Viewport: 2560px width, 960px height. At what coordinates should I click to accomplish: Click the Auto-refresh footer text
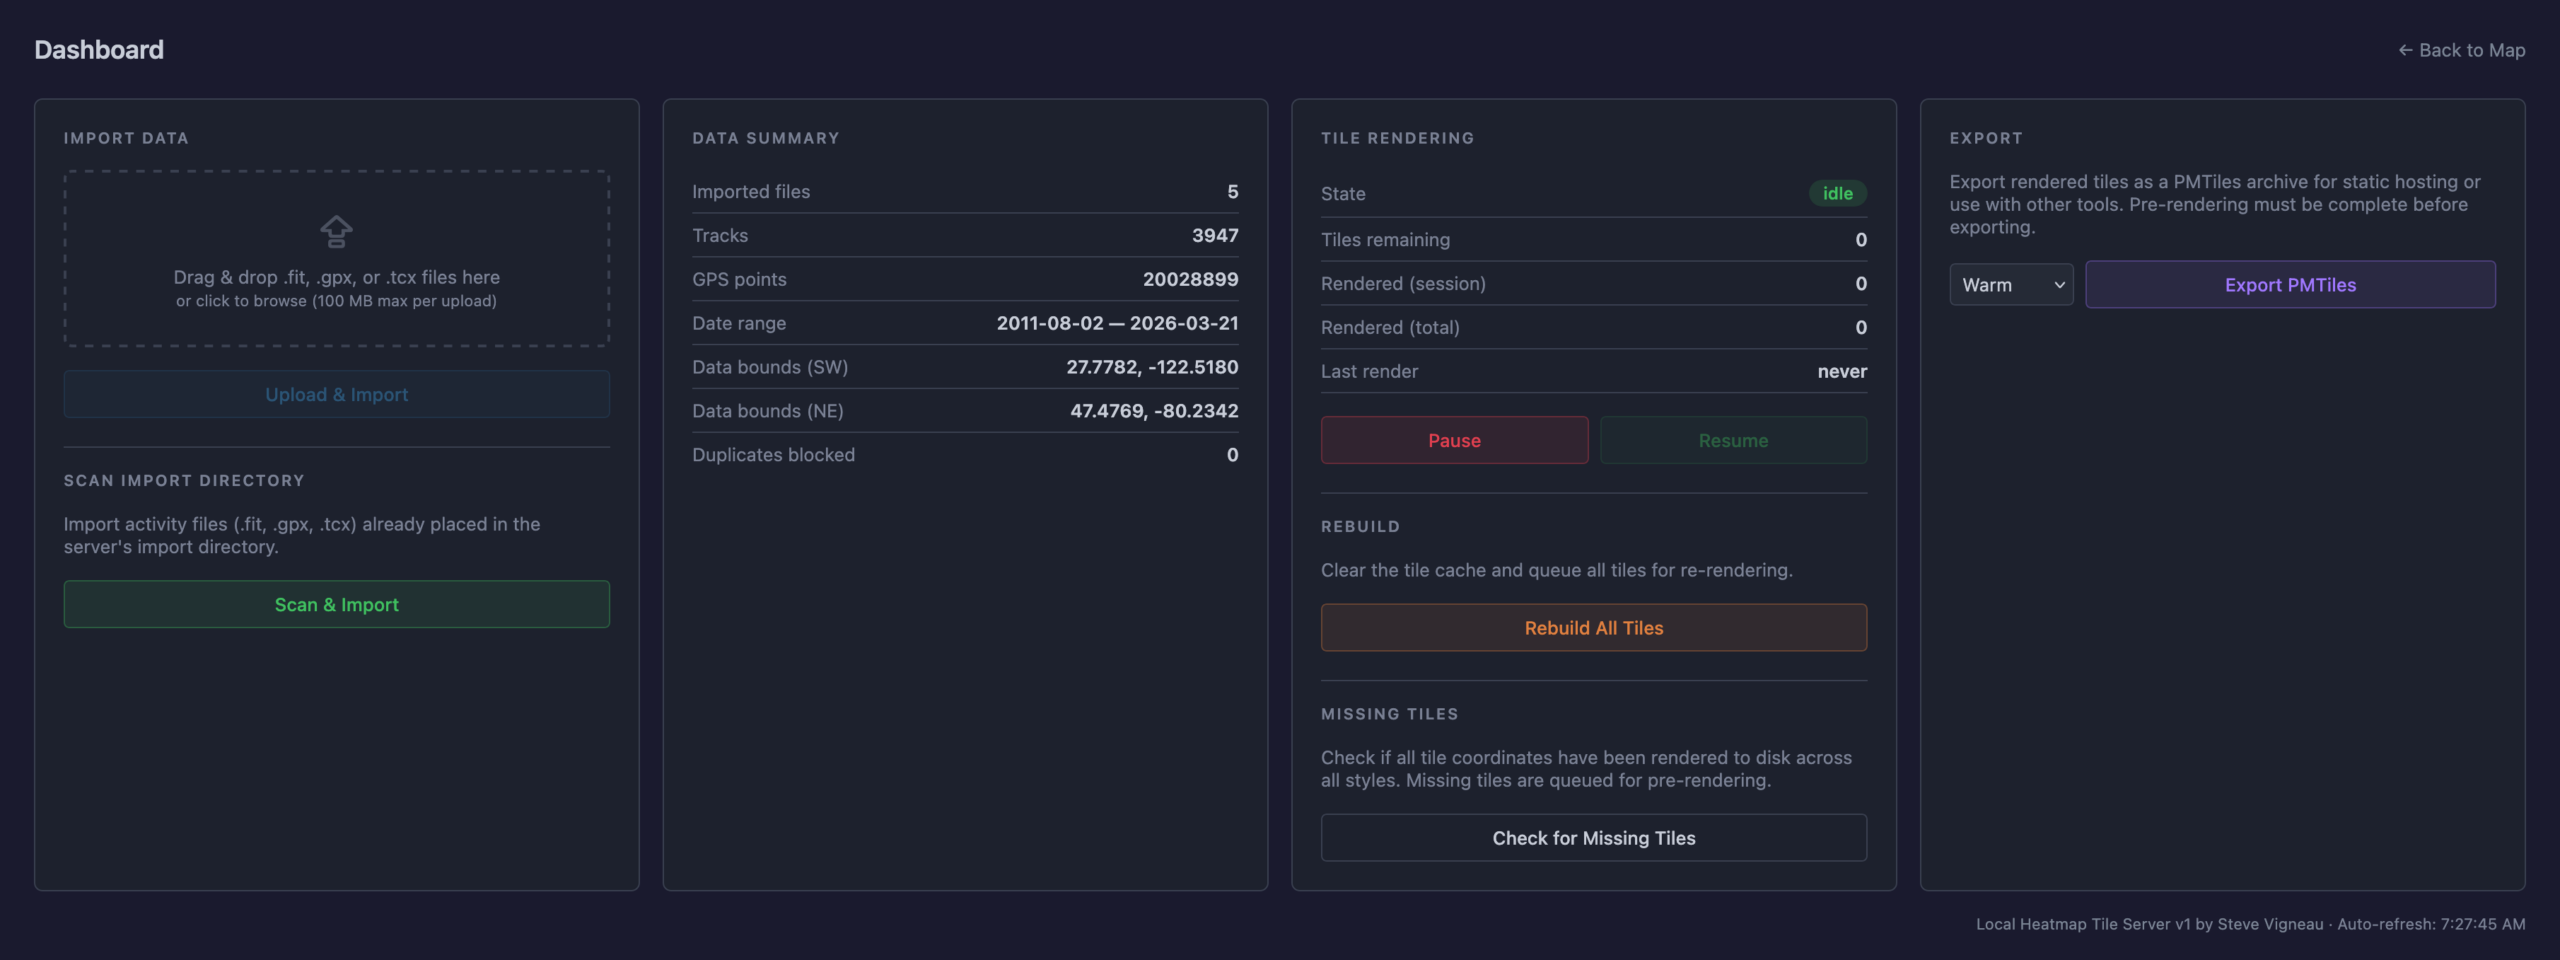2430,924
